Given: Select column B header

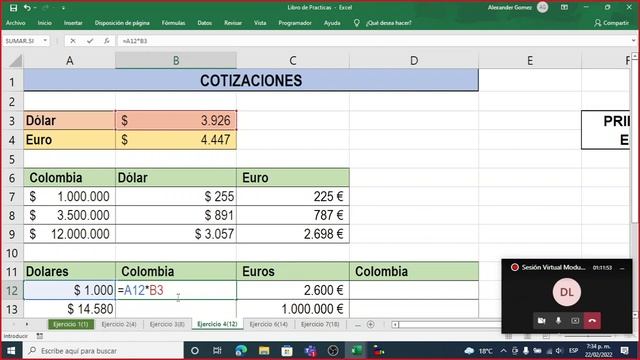Looking at the screenshot, I should (x=176, y=61).
